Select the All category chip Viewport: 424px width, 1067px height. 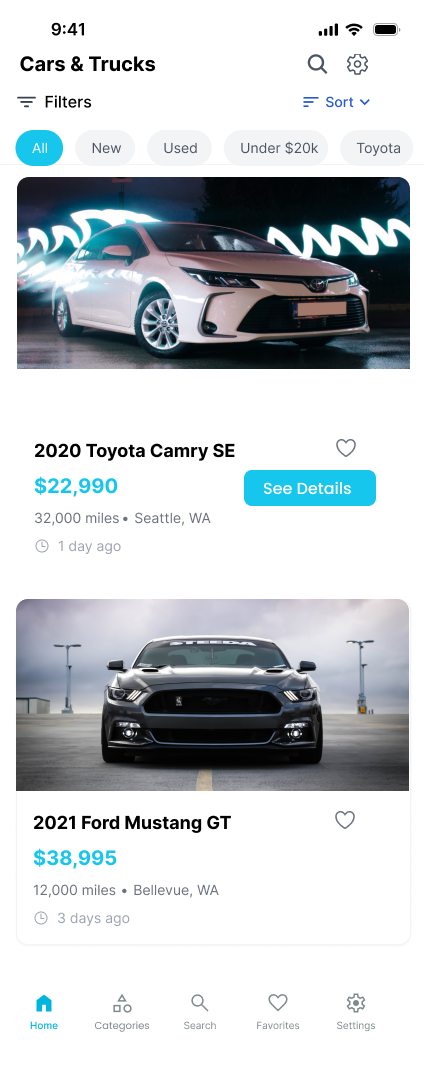pyautogui.click(x=39, y=148)
